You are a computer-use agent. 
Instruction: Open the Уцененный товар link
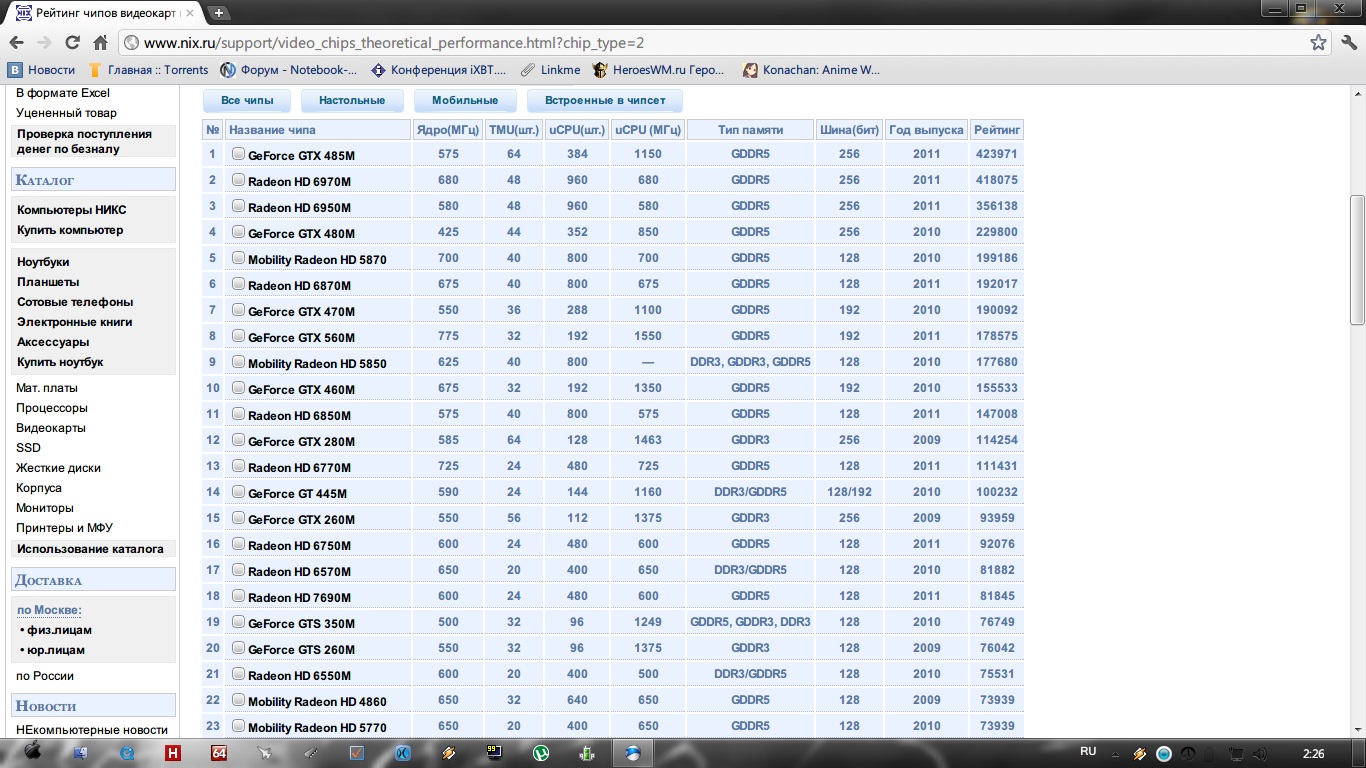click(66, 113)
